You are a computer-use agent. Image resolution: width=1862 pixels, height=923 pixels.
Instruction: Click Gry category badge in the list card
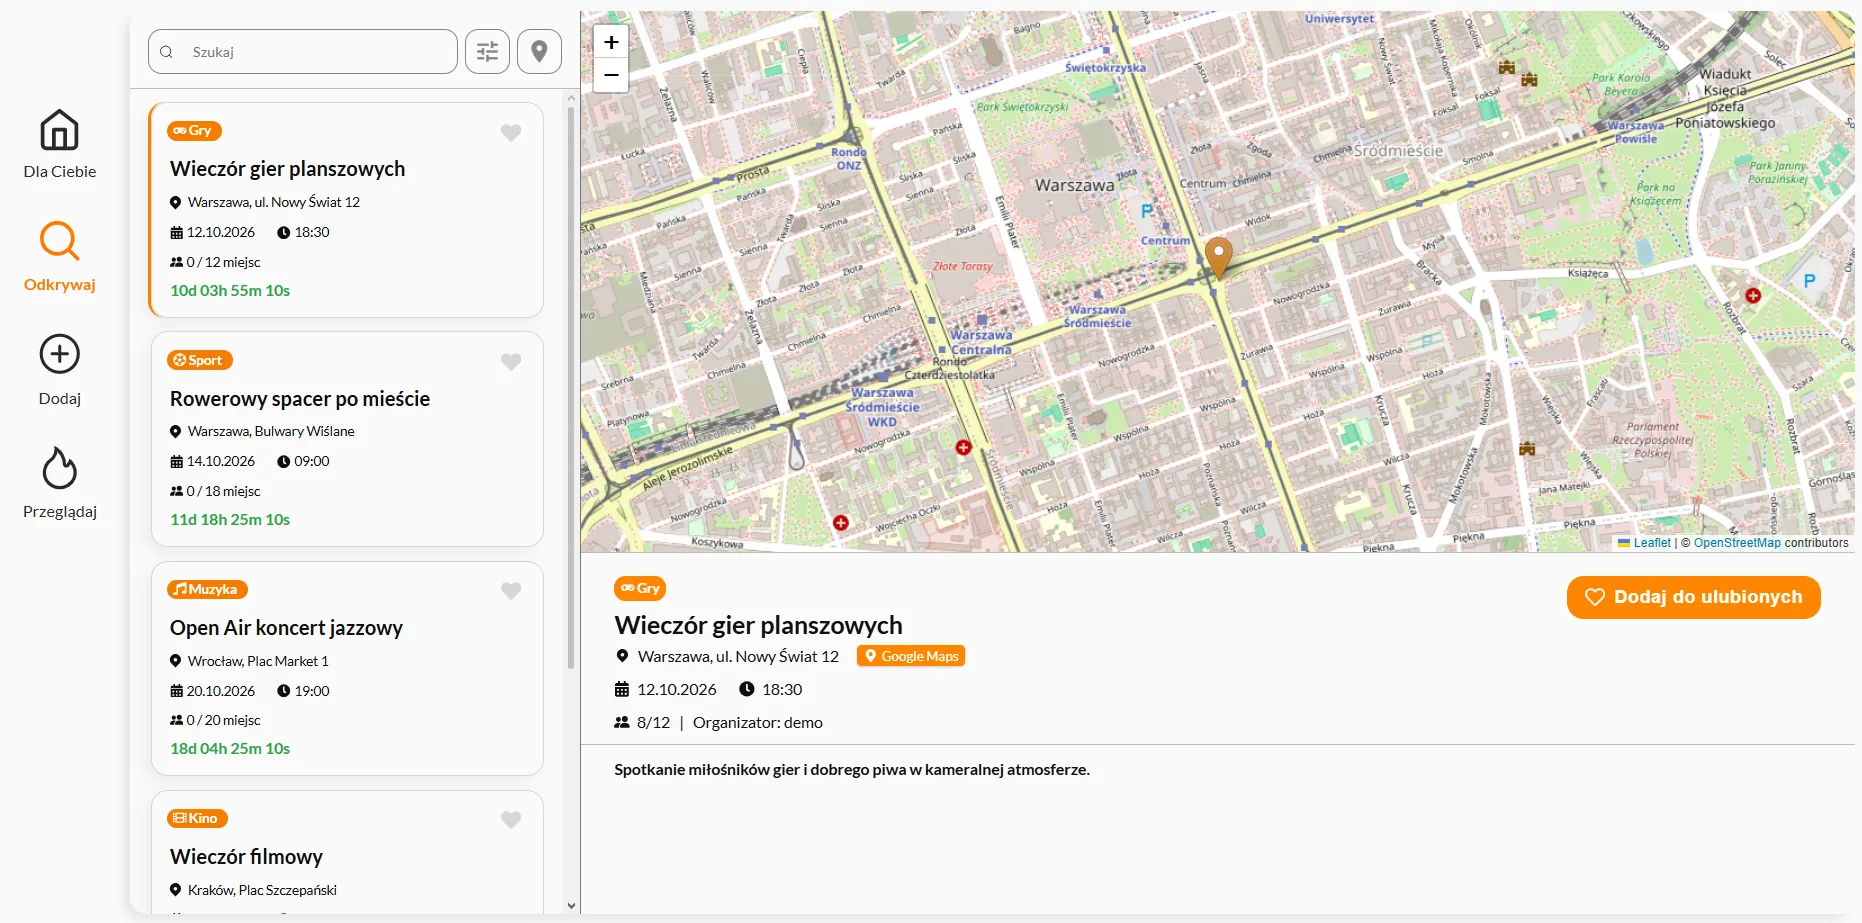(x=194, y=131)
